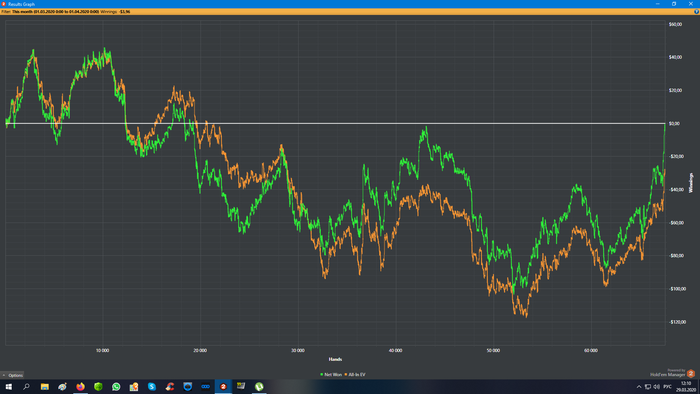Click the filter text in orange bar

coord(66,12)
